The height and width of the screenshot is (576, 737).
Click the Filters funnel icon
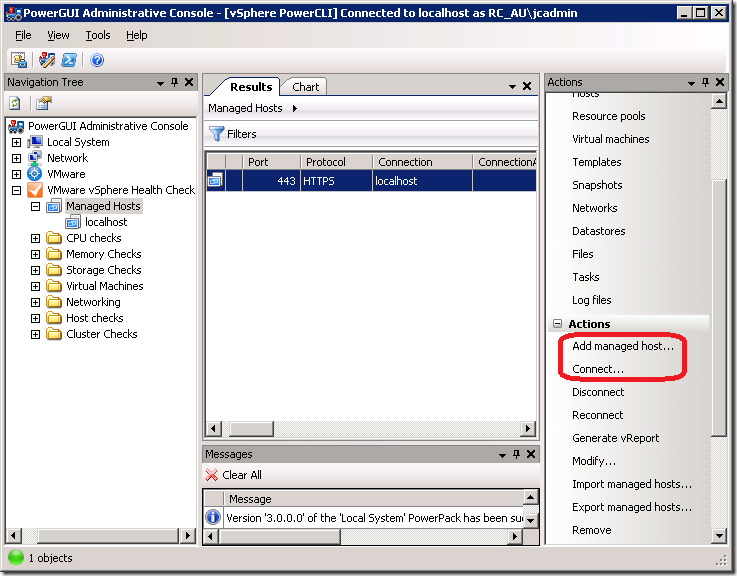pyautogui.click(x=216, y=134)
